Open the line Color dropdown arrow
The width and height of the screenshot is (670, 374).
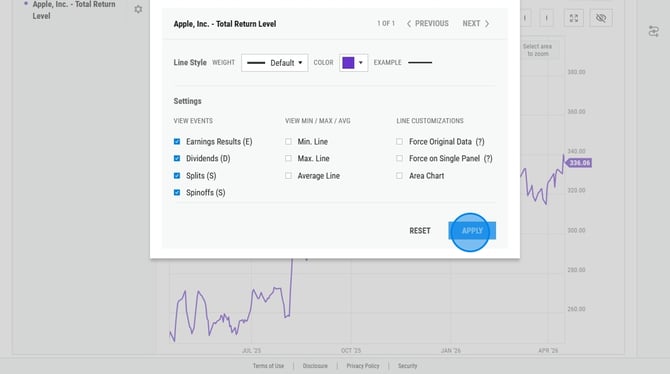[x=361, y=63]
